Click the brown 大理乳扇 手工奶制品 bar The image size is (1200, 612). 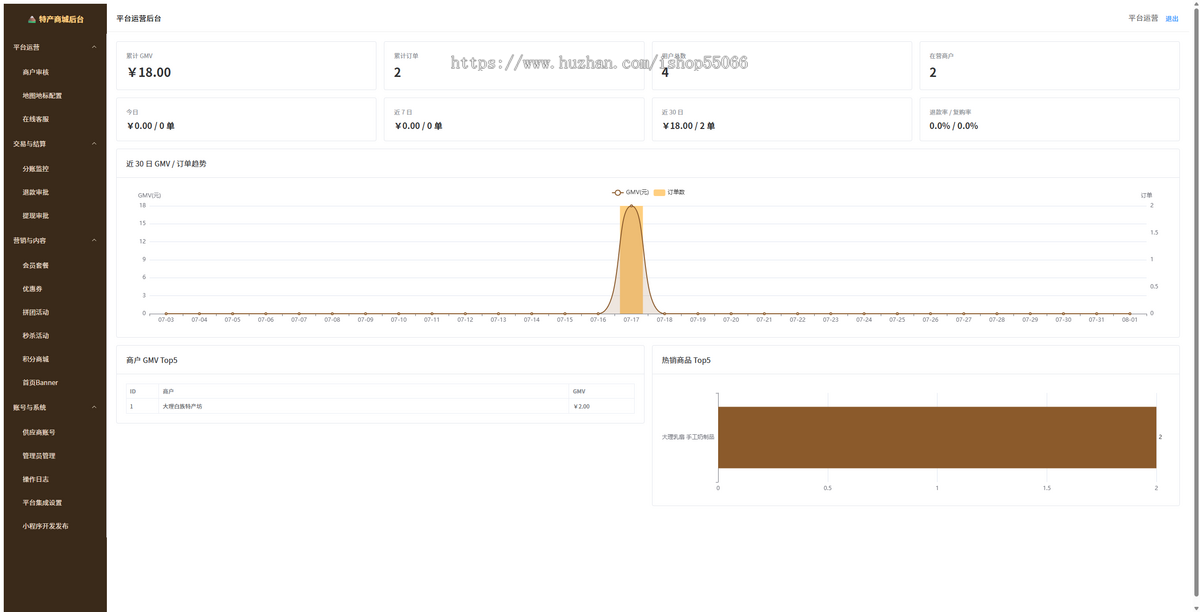[x=937, y=437]
